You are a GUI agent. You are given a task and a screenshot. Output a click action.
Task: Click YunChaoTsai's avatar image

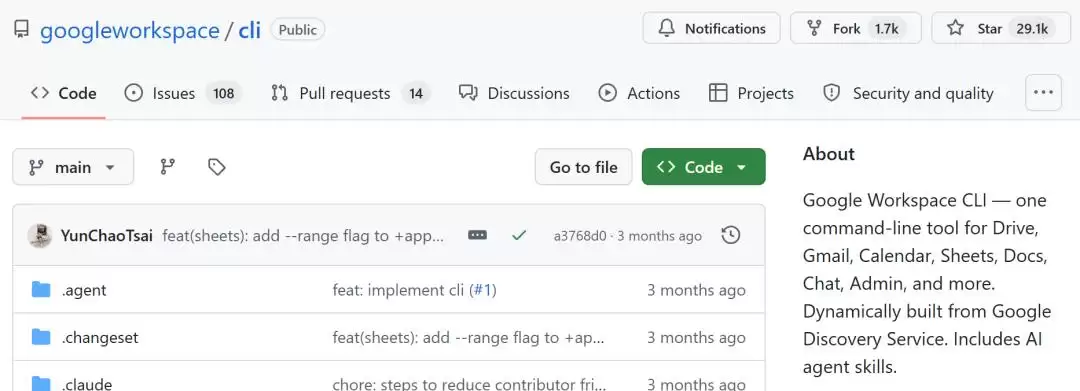(40, 235)
